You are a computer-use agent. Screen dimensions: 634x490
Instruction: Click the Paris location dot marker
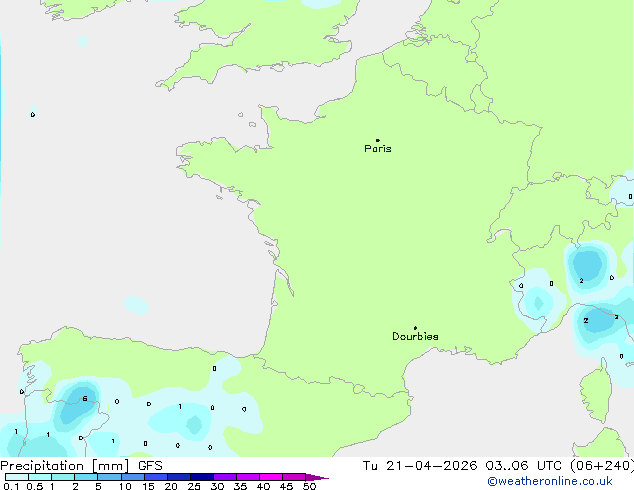click(x=378, y=140)
